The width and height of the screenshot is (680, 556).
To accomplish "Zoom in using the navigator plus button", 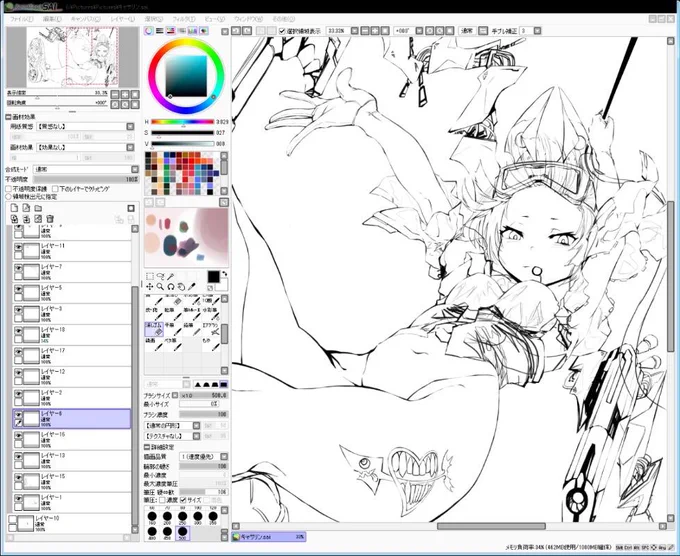I will tap(125, 94).
